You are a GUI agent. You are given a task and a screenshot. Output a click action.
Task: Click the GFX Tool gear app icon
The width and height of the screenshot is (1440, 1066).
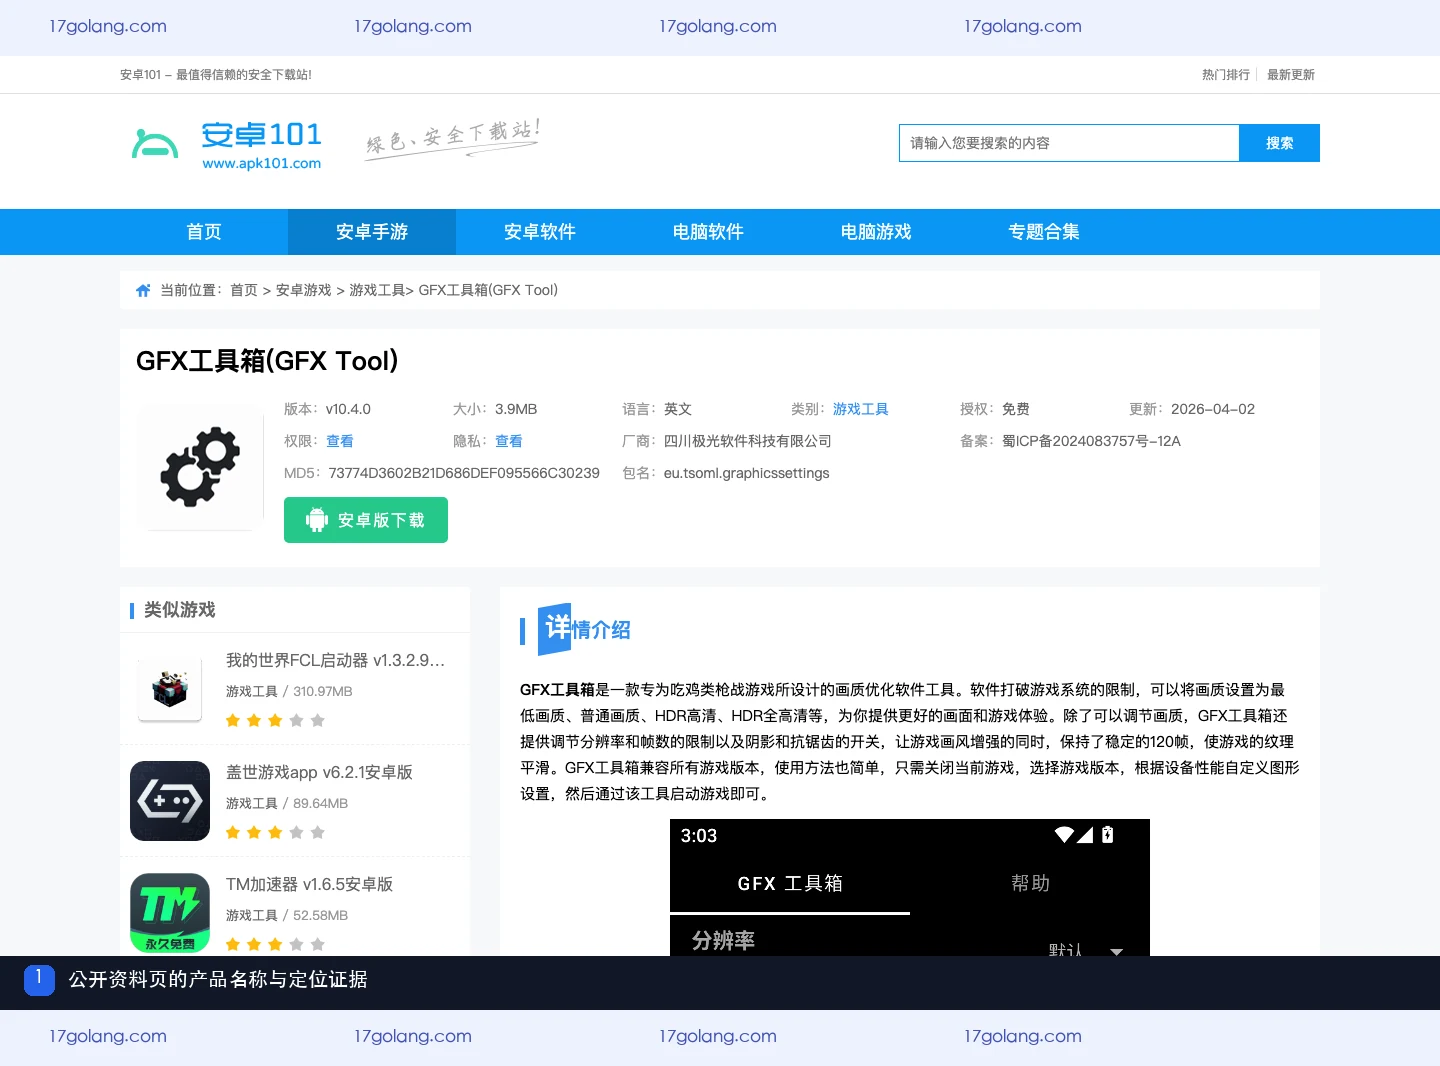click(x=200, y=467)
